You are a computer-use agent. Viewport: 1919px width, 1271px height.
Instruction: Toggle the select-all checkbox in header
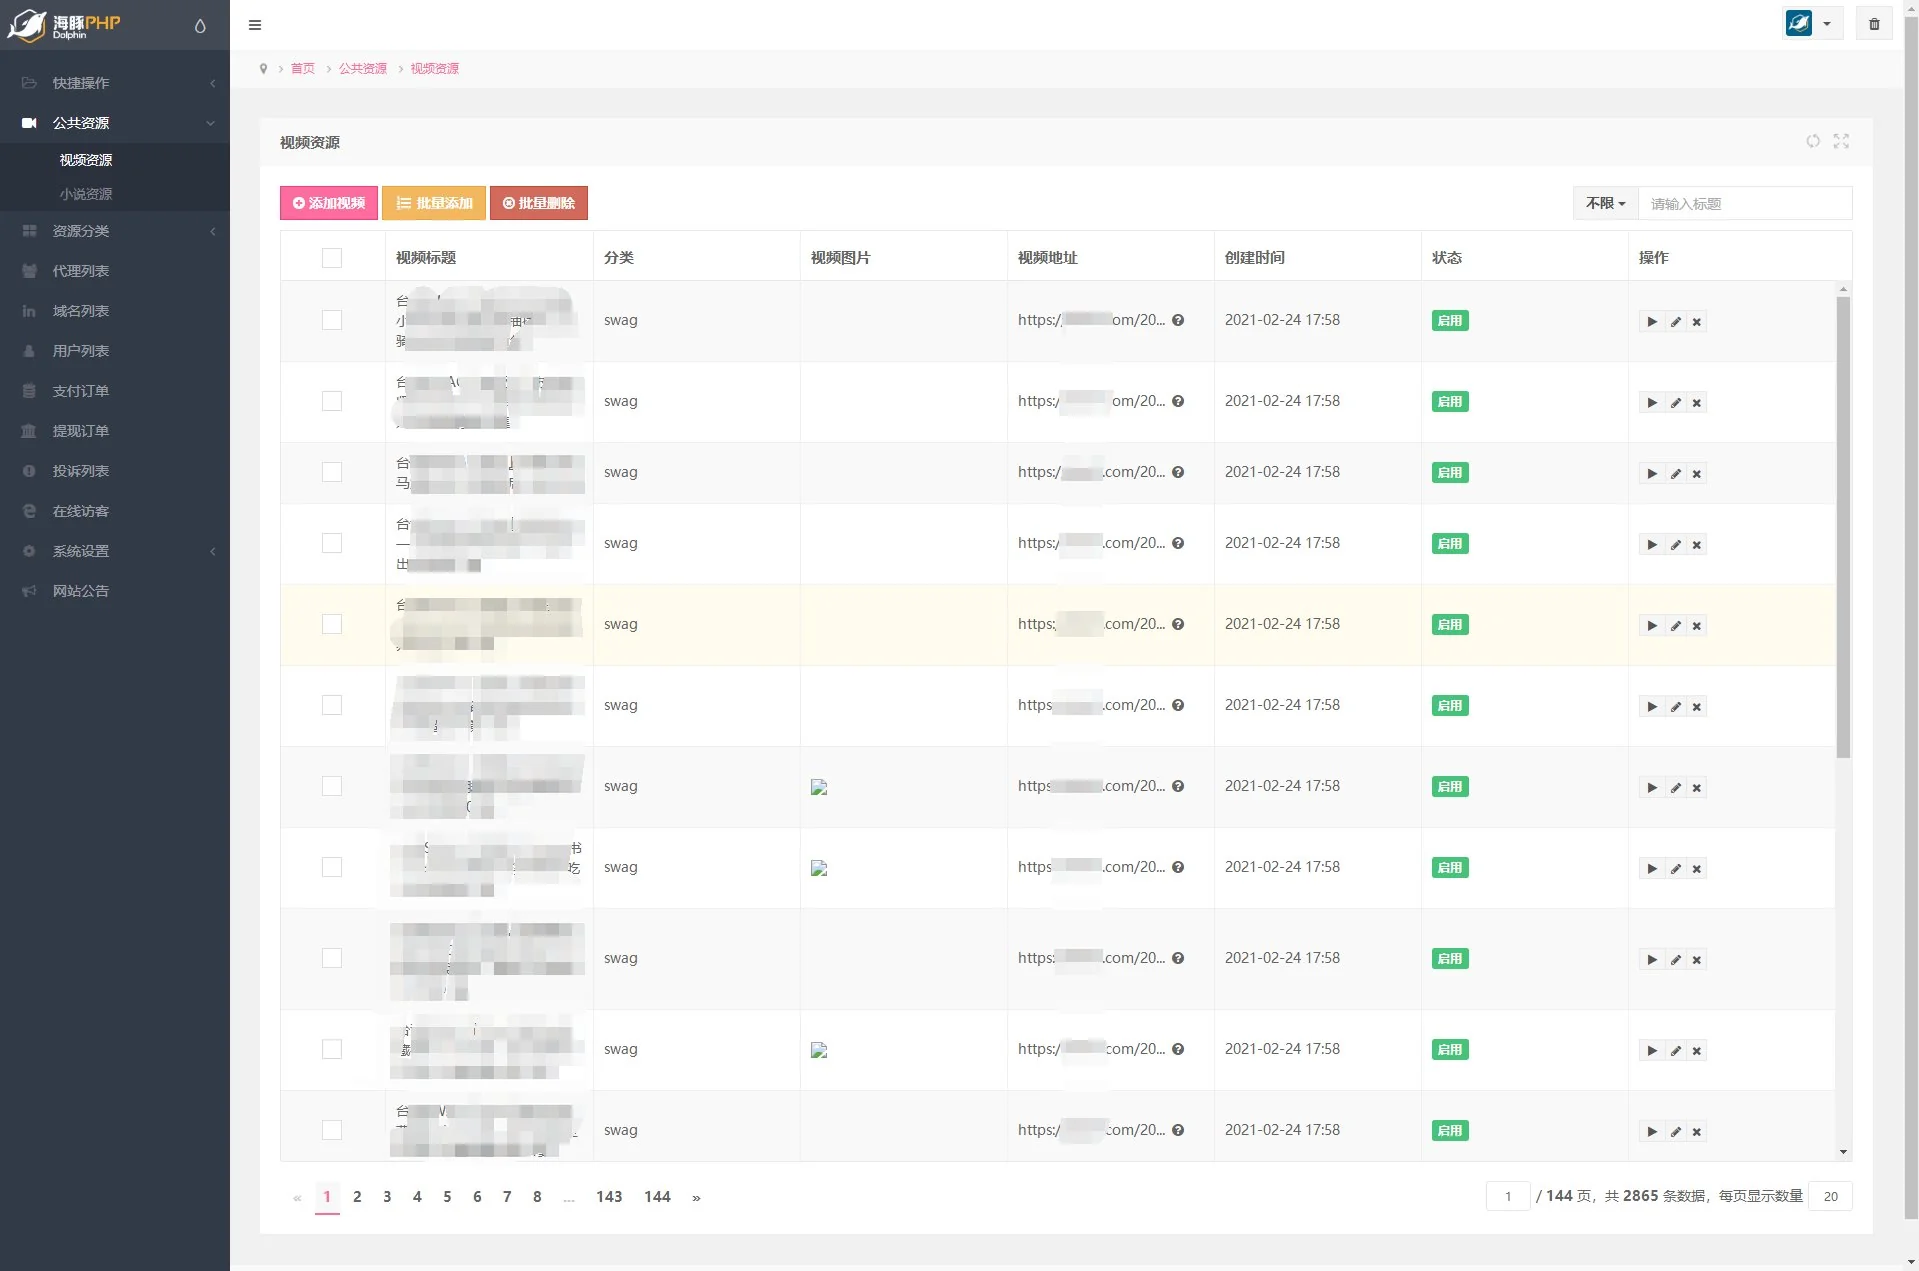coord(332,258)
